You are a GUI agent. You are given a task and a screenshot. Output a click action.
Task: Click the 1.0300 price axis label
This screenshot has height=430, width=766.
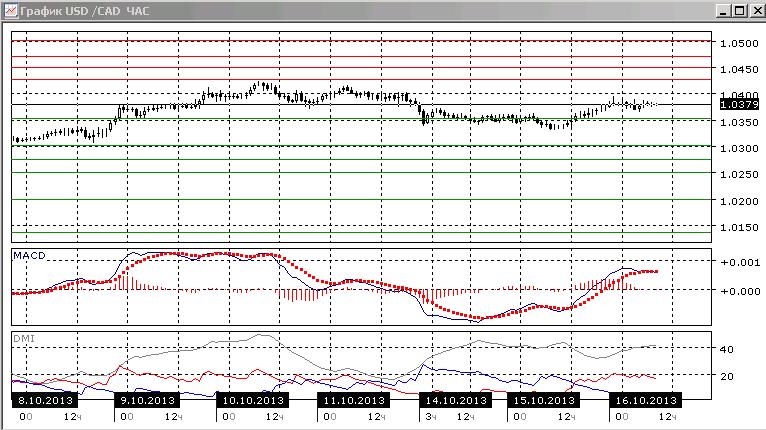[739, 148]
